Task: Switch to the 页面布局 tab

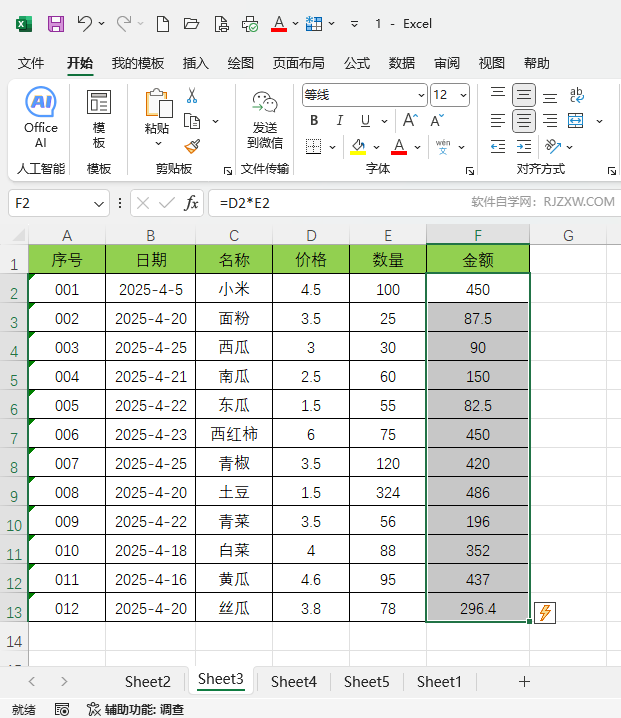Action: [x=299, y=63]
